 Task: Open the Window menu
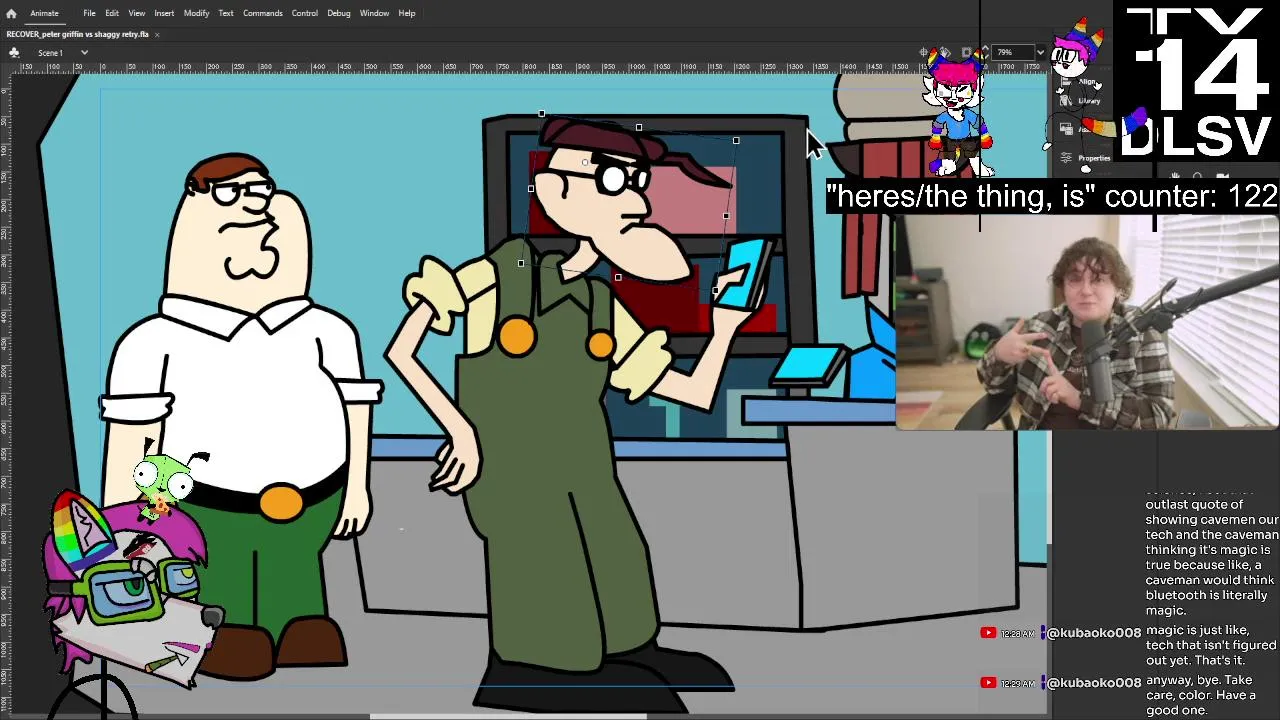[374, 13]
